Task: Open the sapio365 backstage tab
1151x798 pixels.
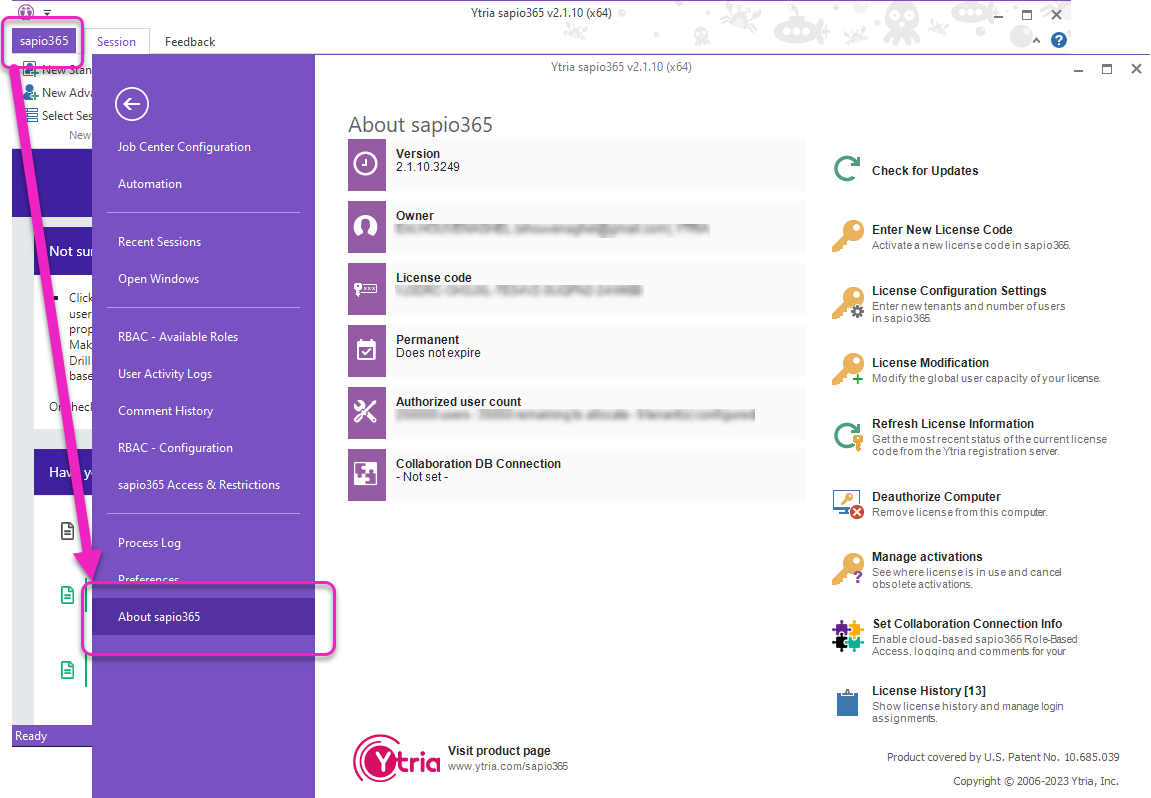Action: coord(44,41)
